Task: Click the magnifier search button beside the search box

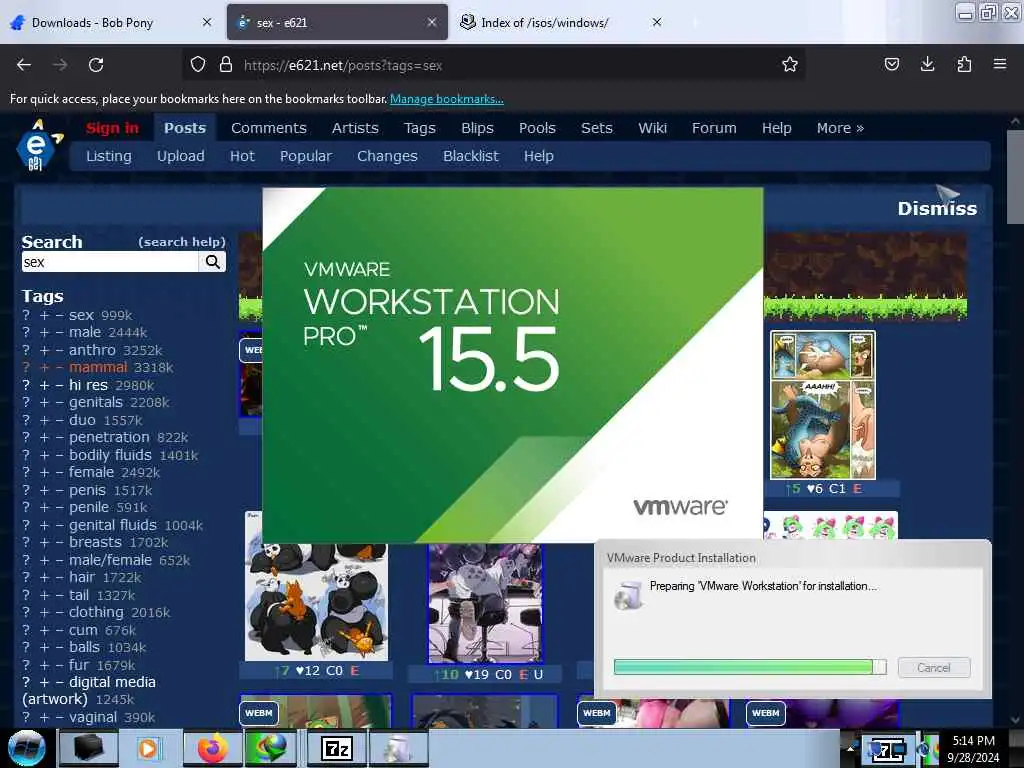Action: (213, 262)
